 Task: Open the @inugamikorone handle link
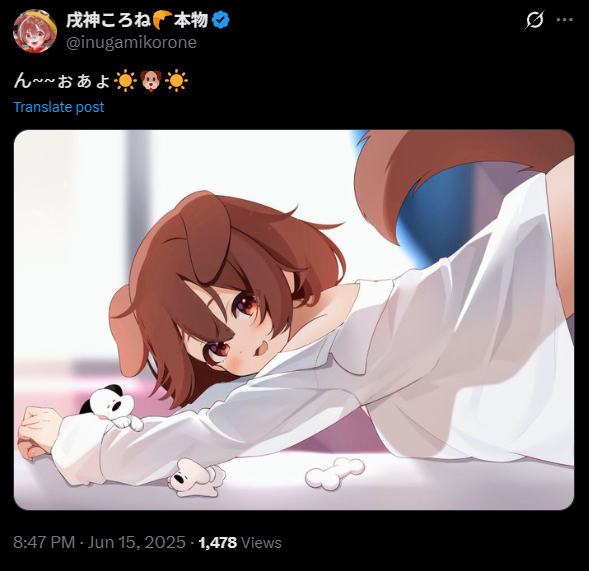[x=131, y=42]
